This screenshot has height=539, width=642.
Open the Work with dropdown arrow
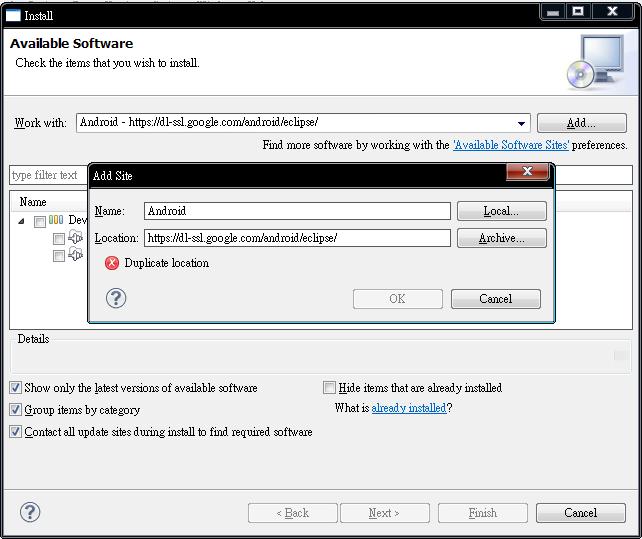tap(521, 123)
